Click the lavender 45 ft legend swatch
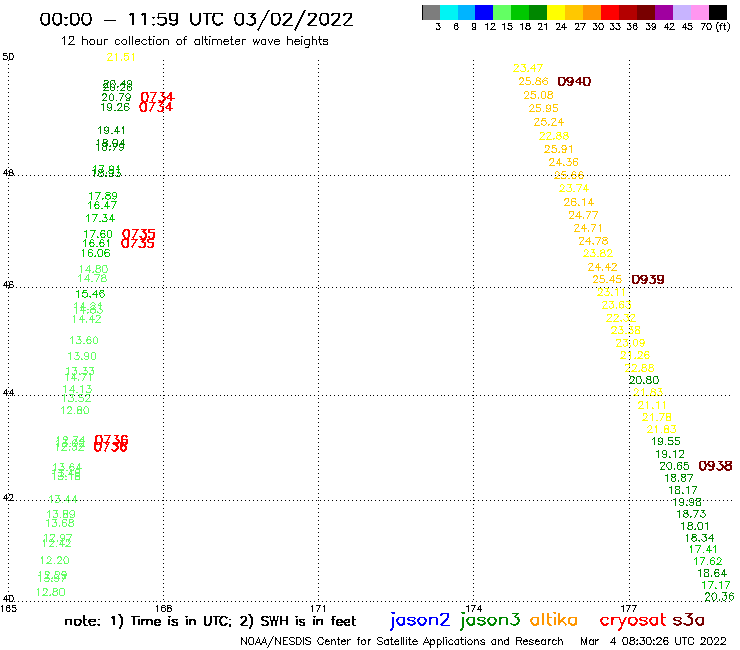 point(681,12)
